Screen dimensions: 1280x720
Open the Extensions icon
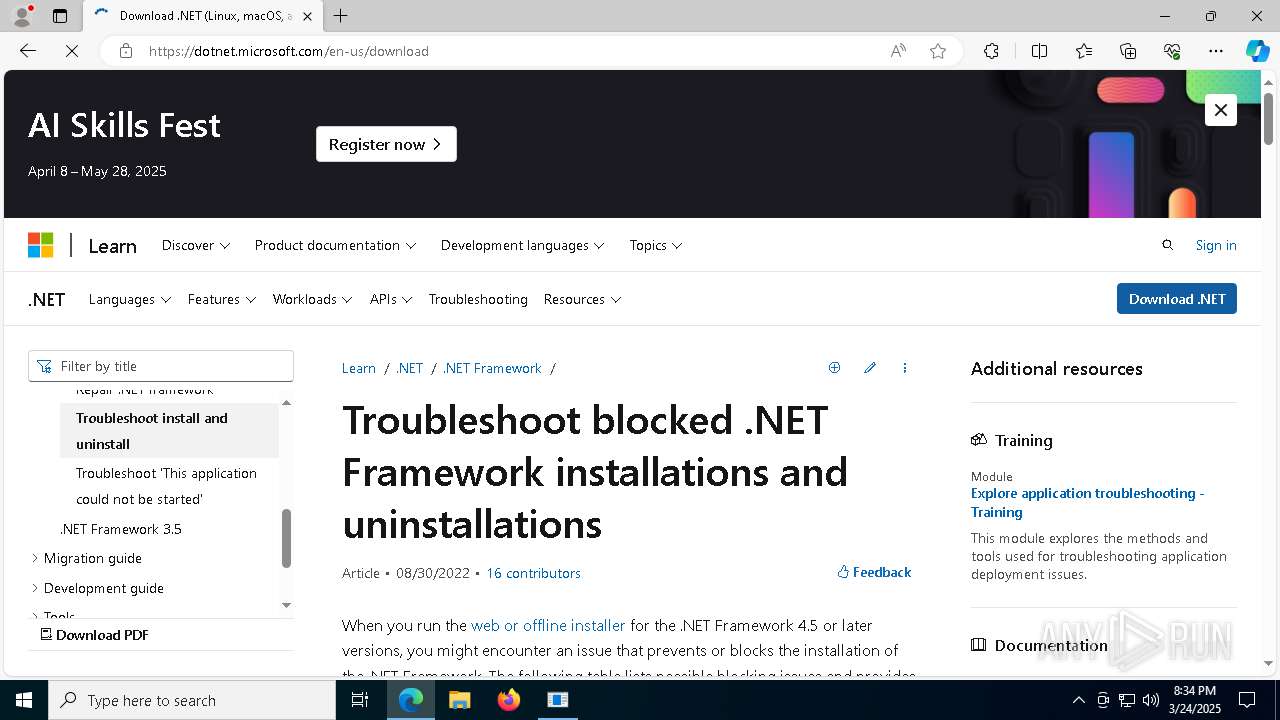(x=991, y=51)
